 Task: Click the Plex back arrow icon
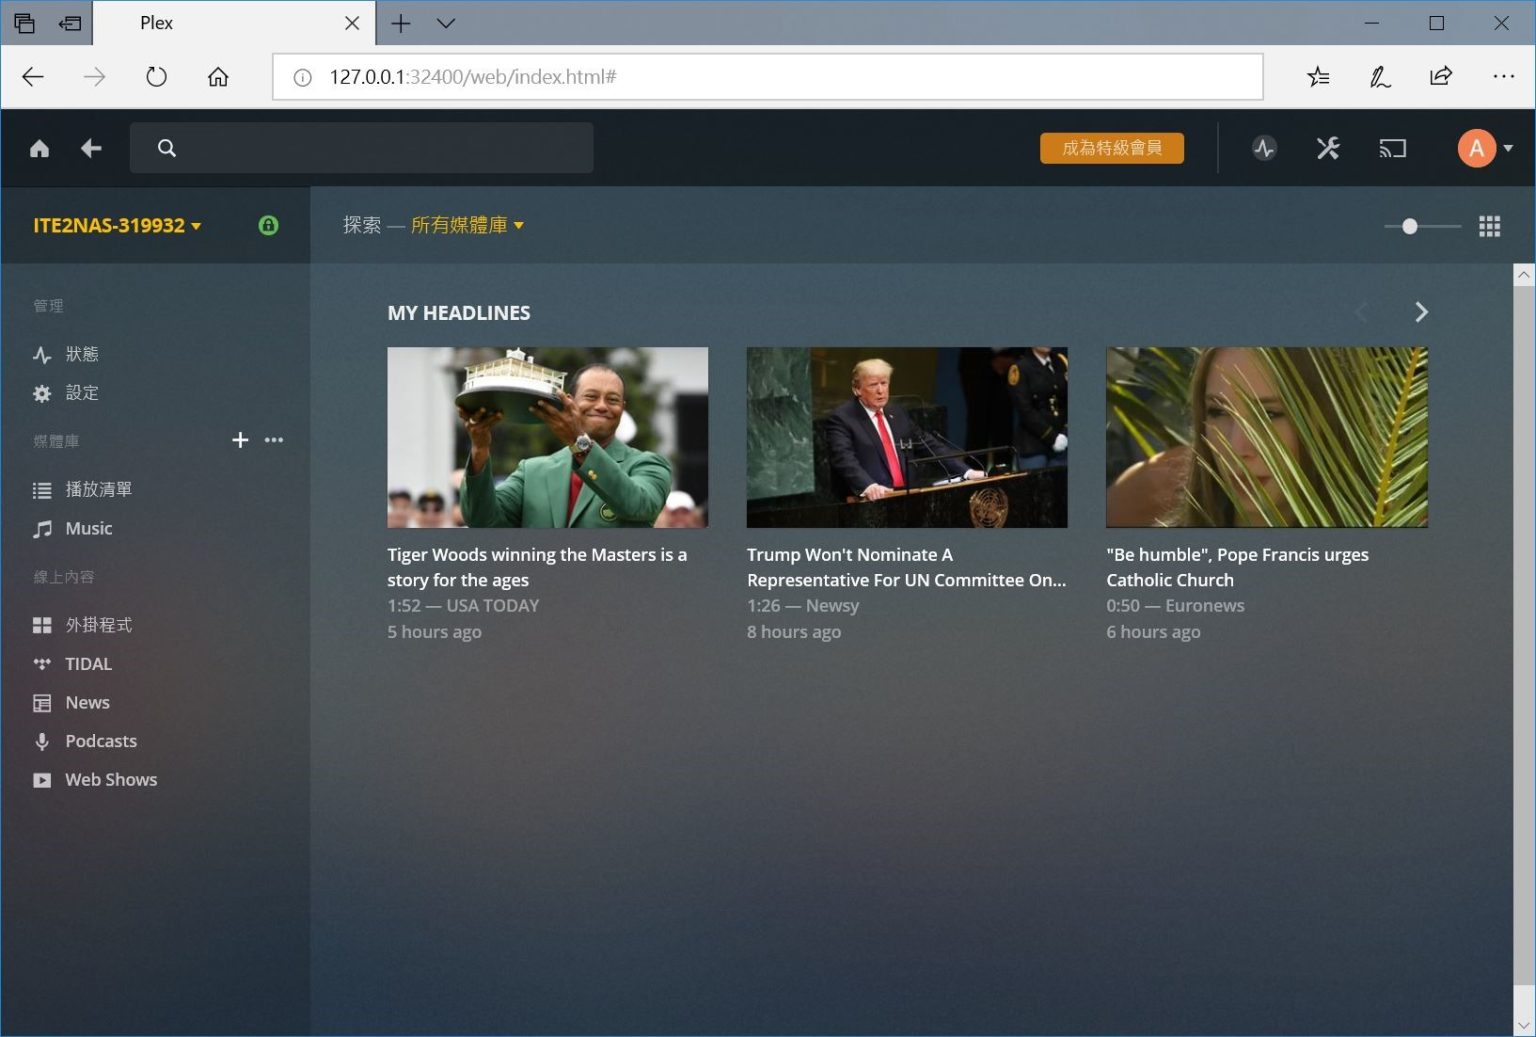91,149
